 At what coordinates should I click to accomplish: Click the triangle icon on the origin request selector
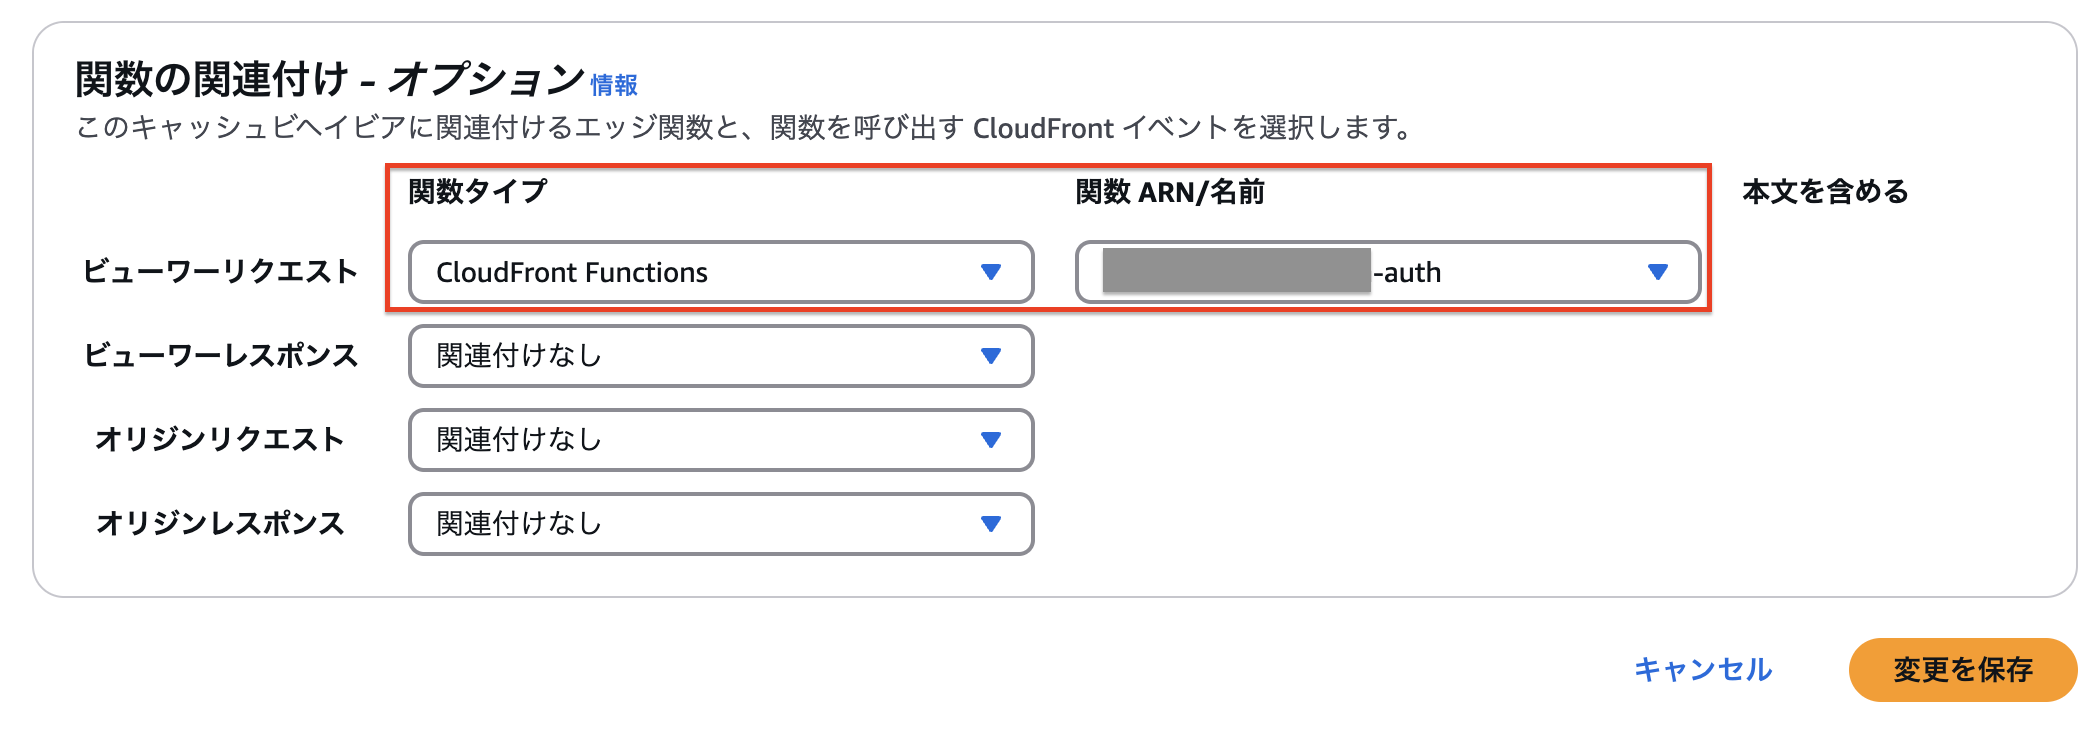tap(990, 440)
